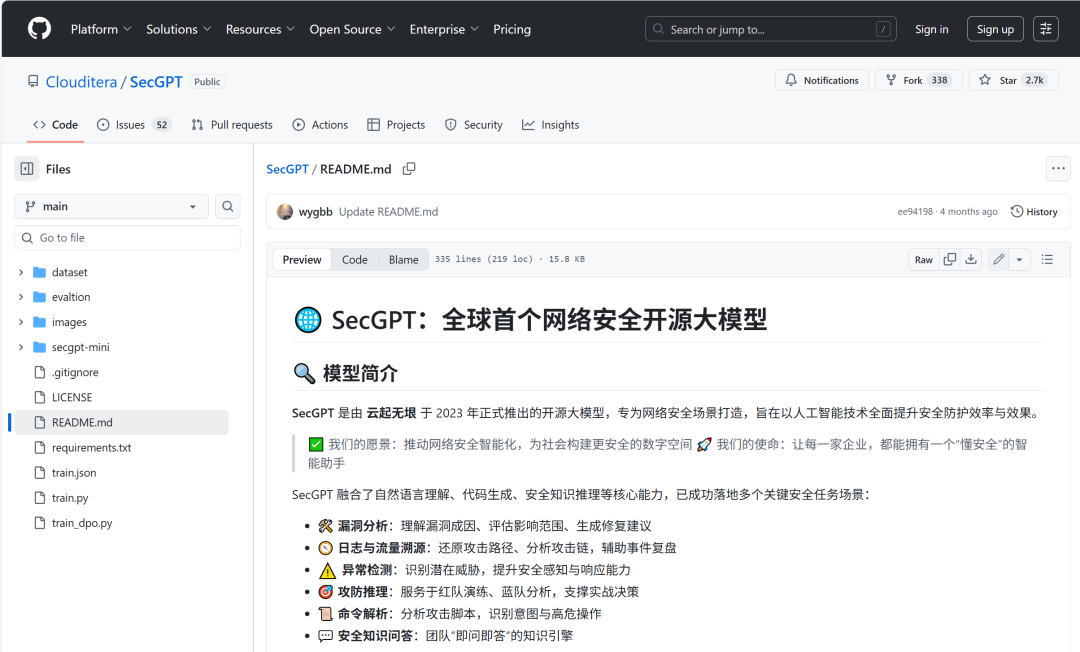Open the dataset folder
Viewport: 1080px width, 652px height.
point(70,272)
